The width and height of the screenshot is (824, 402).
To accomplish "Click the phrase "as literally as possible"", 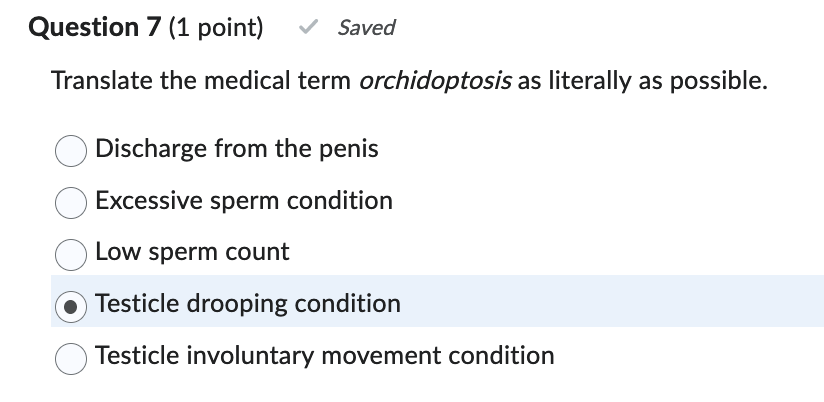I will 643,81.
